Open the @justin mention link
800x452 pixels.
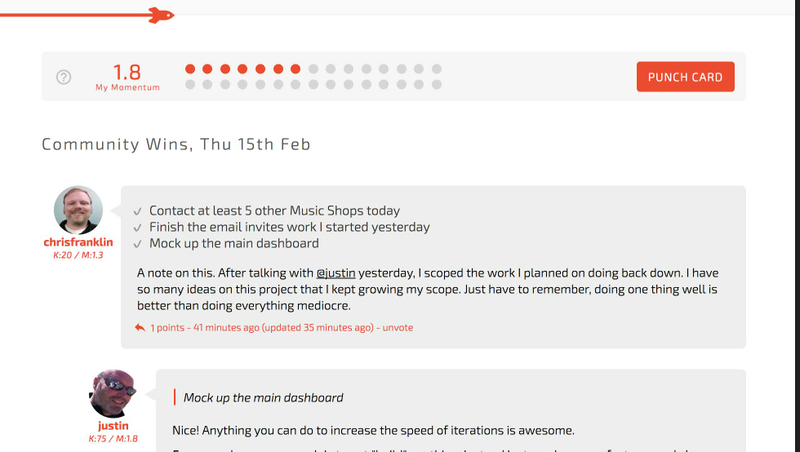point(336,273)
